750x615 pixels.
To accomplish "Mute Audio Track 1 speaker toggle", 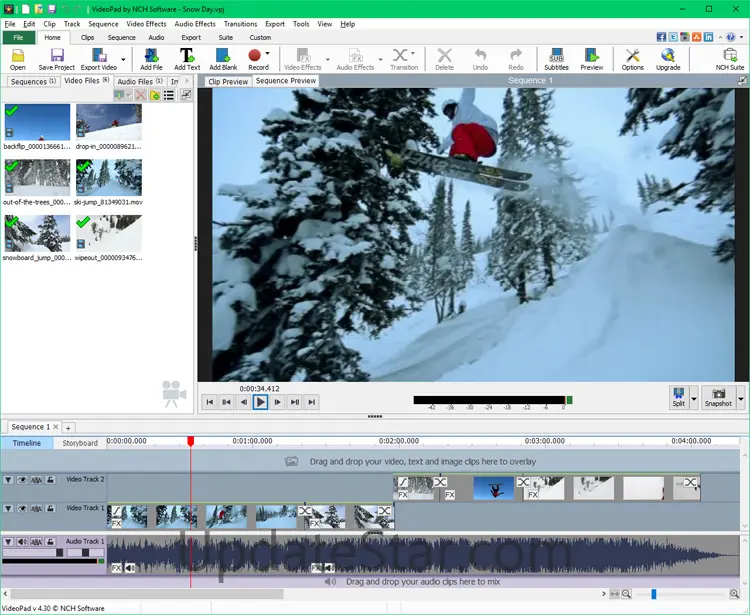I will pyautogui.click(x=22, y=542).
